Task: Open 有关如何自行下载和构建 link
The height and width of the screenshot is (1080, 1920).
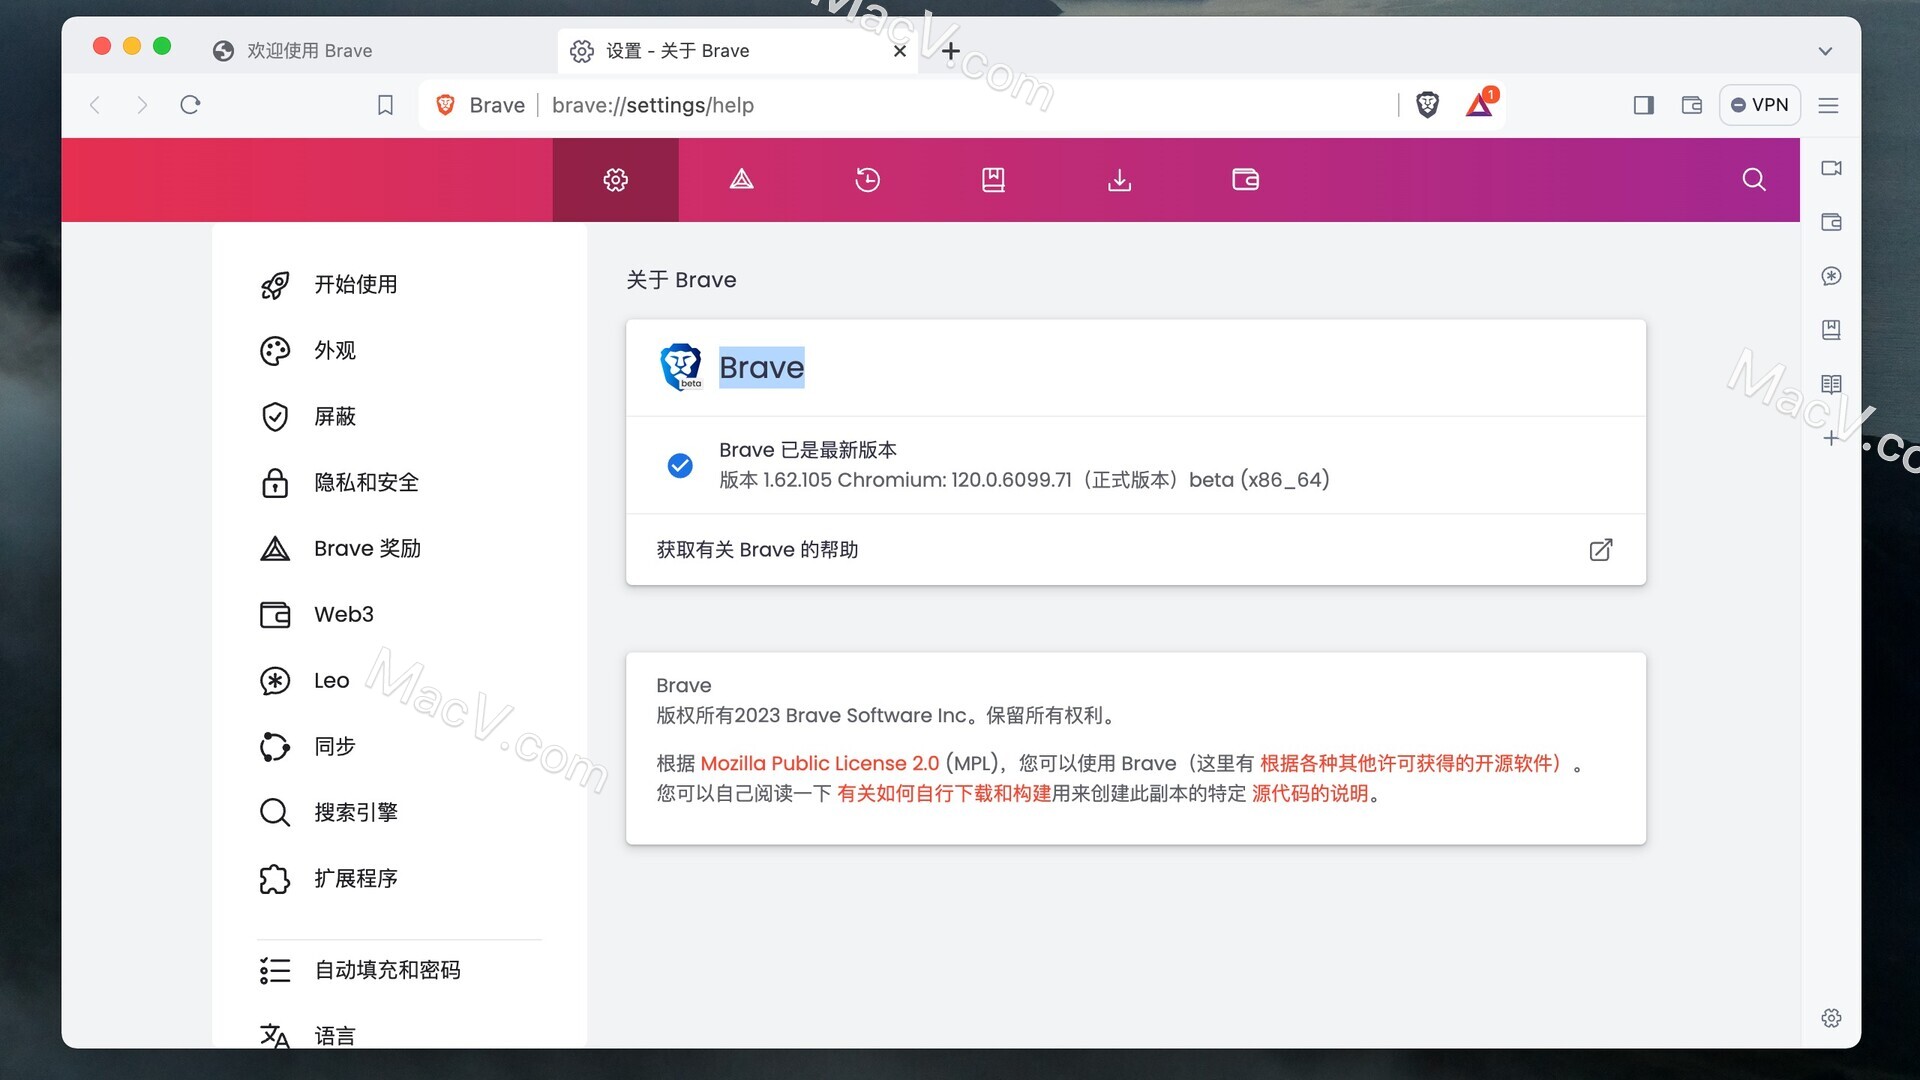Action: [x=944, y=794]
